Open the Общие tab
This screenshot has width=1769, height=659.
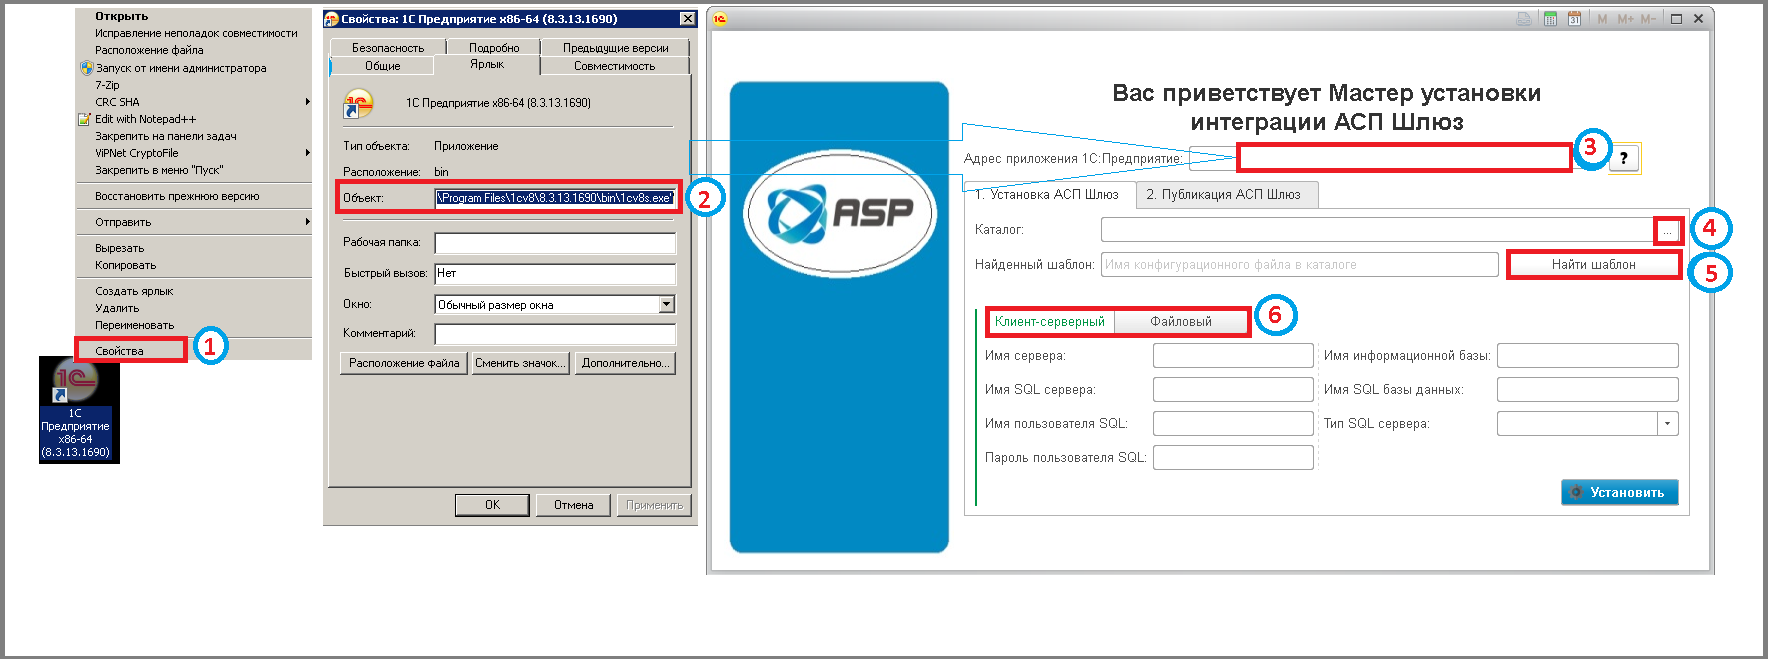pos(382,66)
